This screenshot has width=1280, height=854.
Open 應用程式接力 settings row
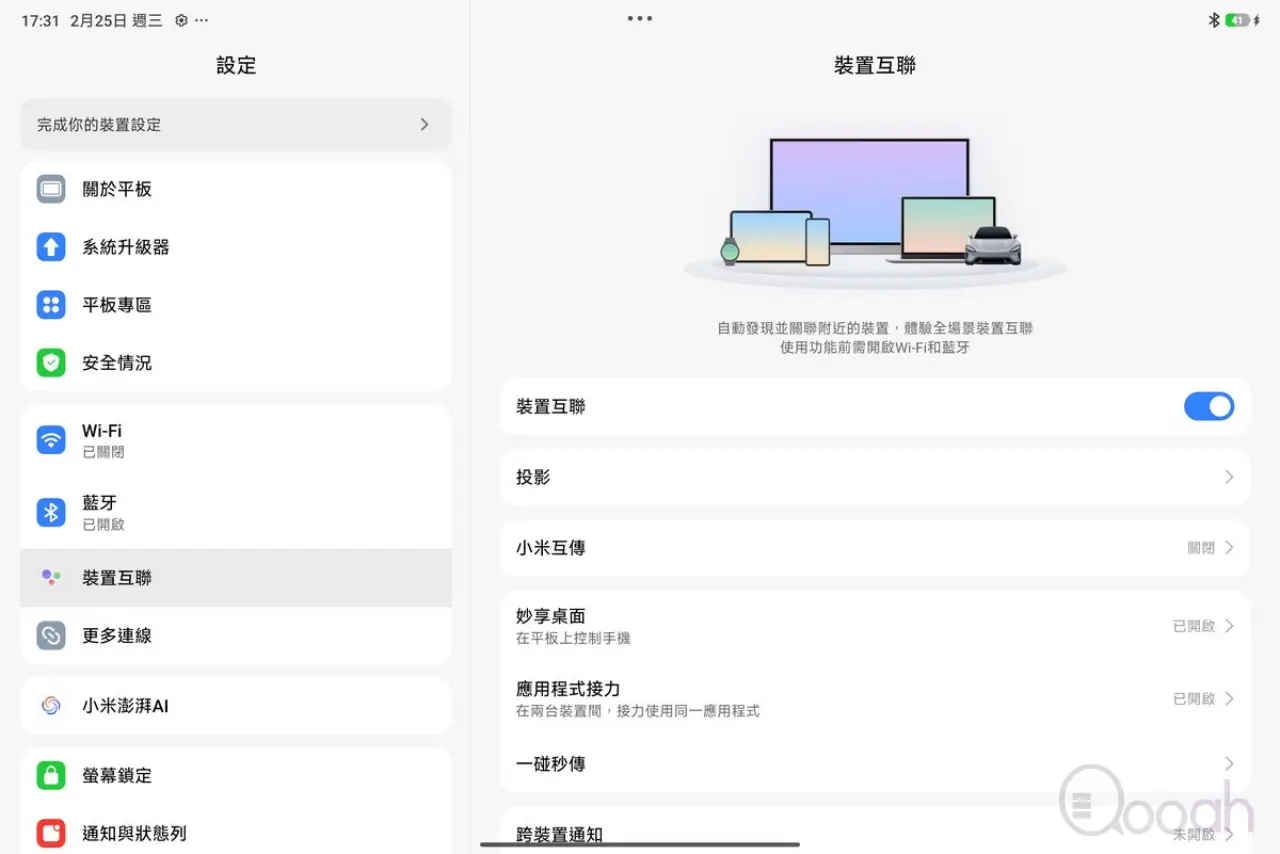coord(874,698)
